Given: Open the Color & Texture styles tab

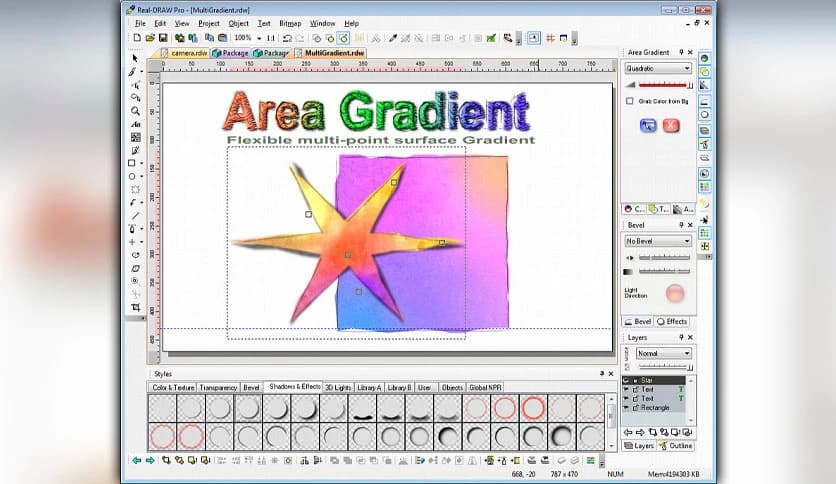Looking at the screenshot, I should click(173, 388).
